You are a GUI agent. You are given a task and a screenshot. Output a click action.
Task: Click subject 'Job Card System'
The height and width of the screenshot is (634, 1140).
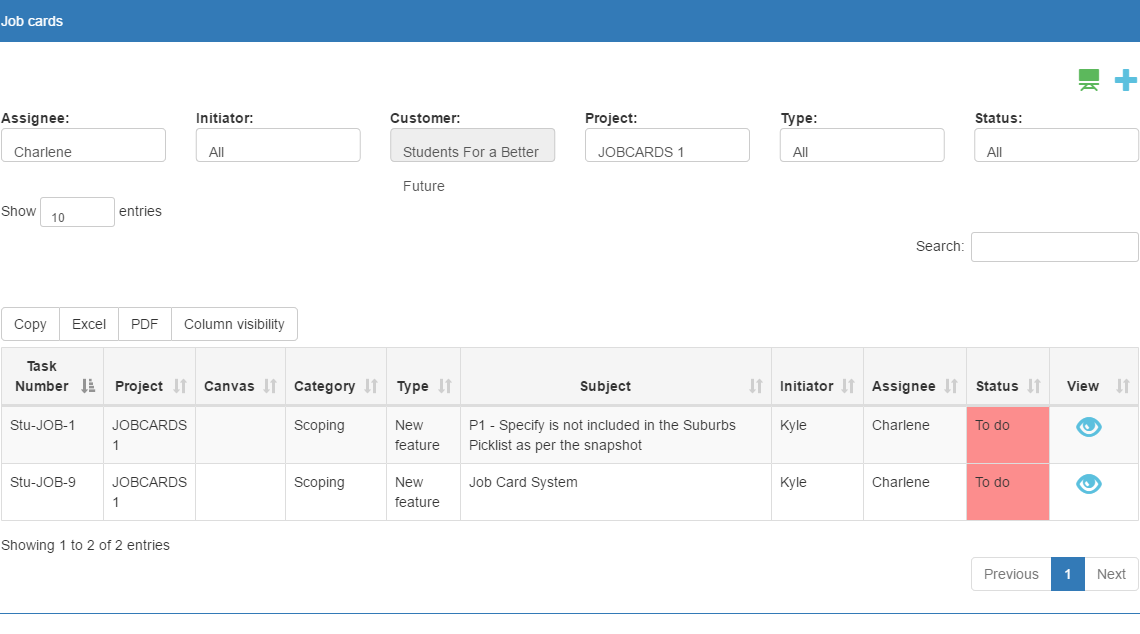[523, 483]
